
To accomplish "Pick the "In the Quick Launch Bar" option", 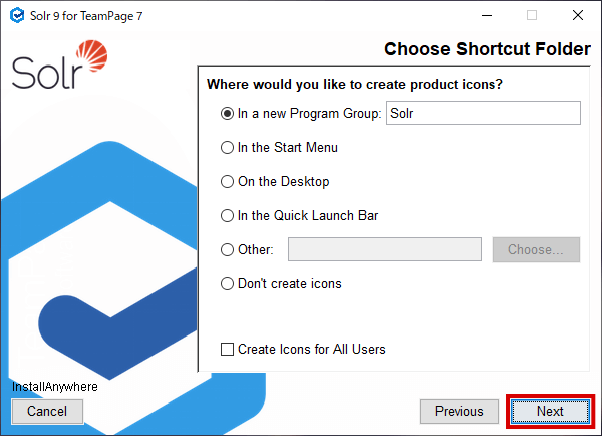I will point(227,216).
